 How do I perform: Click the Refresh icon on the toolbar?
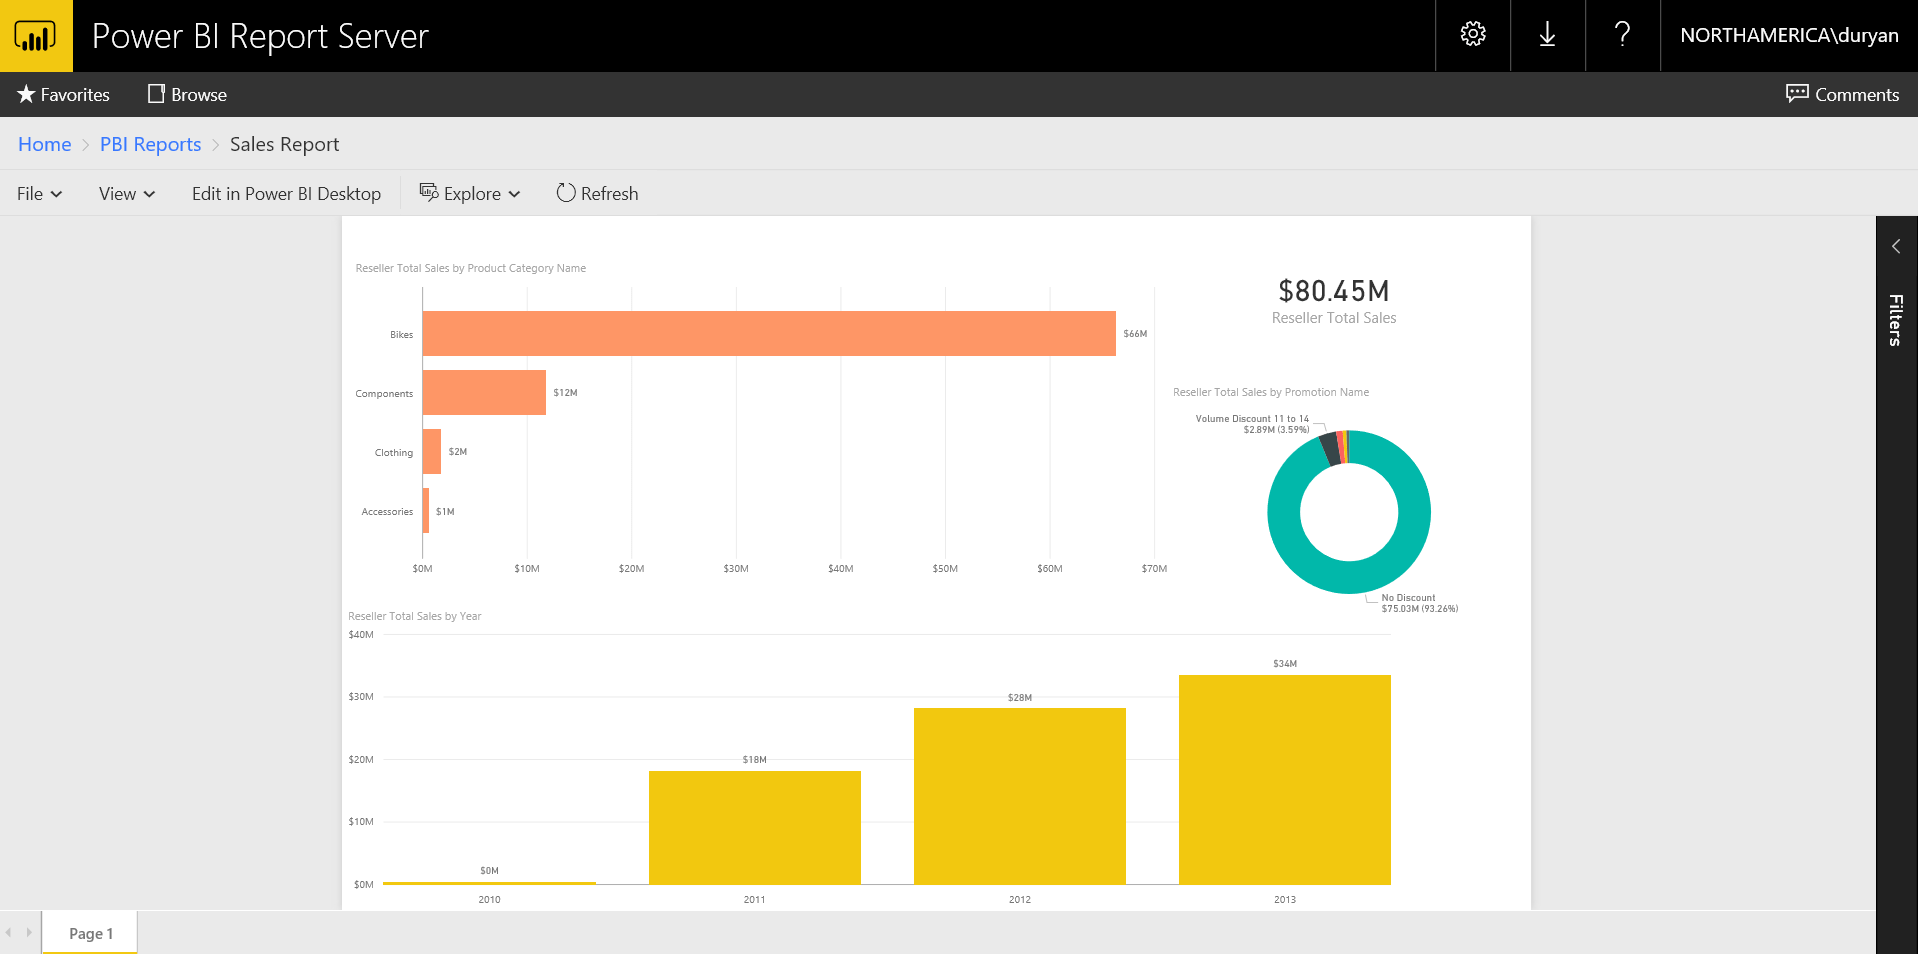(565, 193)
